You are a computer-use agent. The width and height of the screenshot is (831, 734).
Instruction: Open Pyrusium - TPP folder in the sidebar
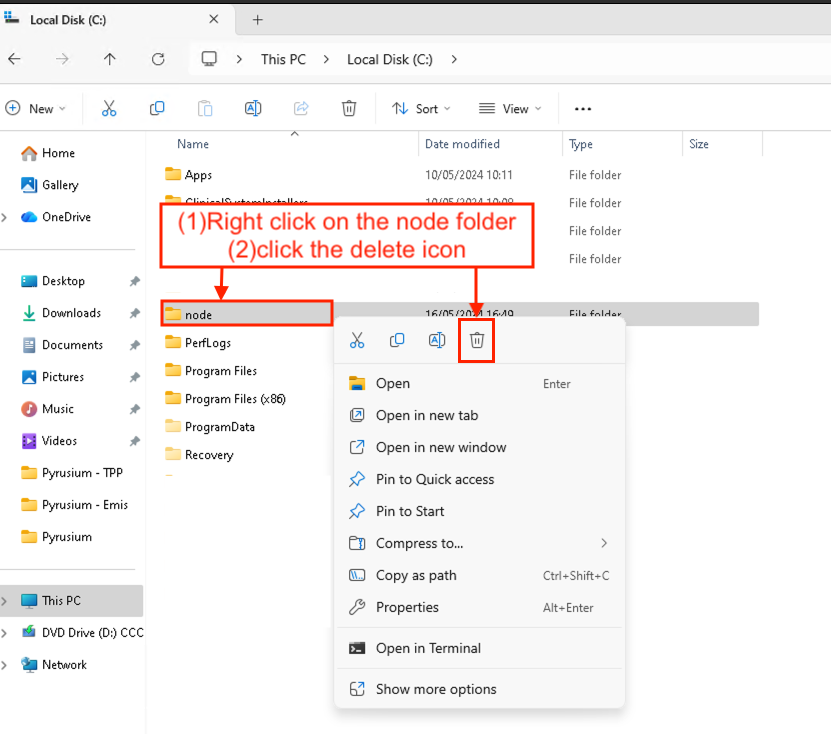(x=72, y=473)
